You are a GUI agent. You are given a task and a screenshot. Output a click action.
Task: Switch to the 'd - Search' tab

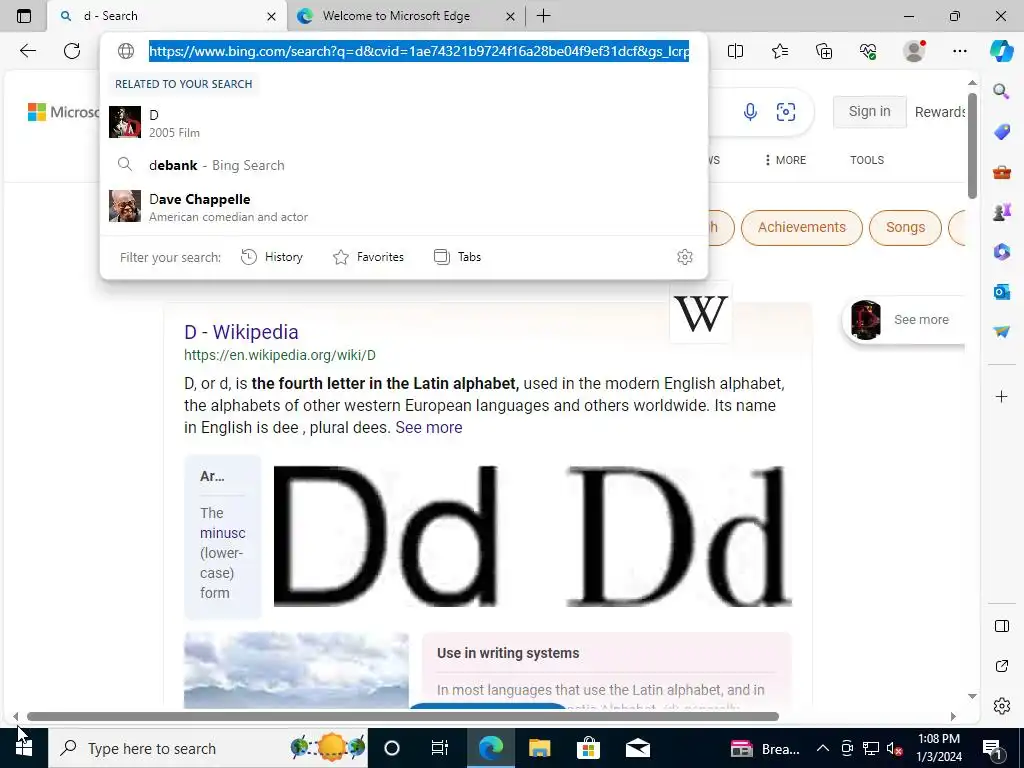(x=167, y=16)
